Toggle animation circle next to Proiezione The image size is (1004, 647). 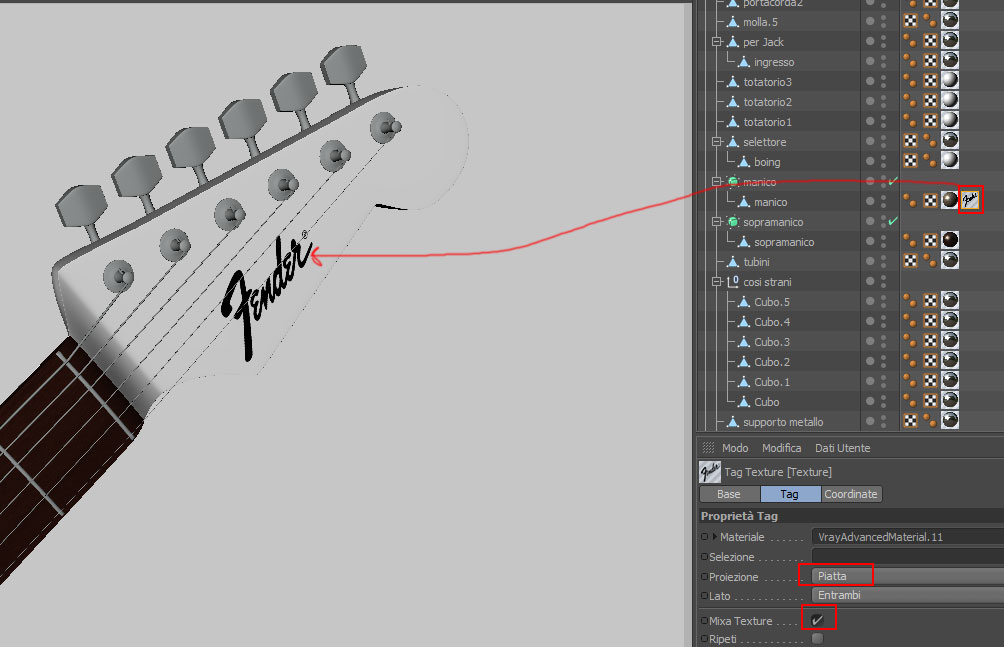point(704,577)
